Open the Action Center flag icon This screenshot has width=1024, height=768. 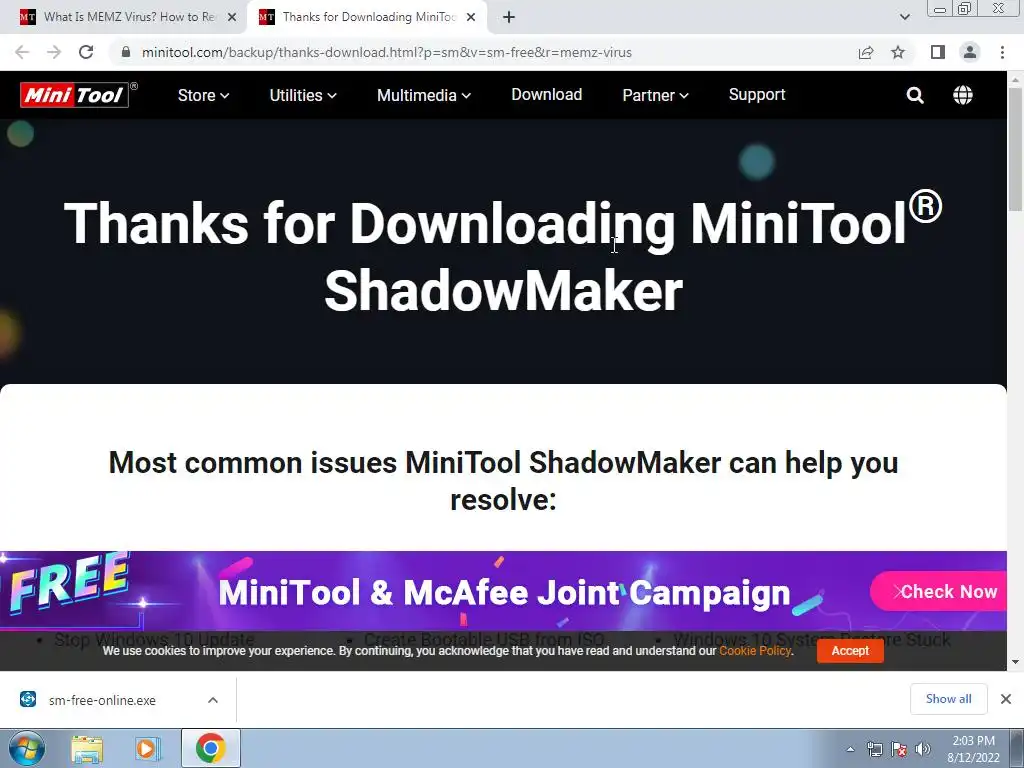tap(899, 749)
